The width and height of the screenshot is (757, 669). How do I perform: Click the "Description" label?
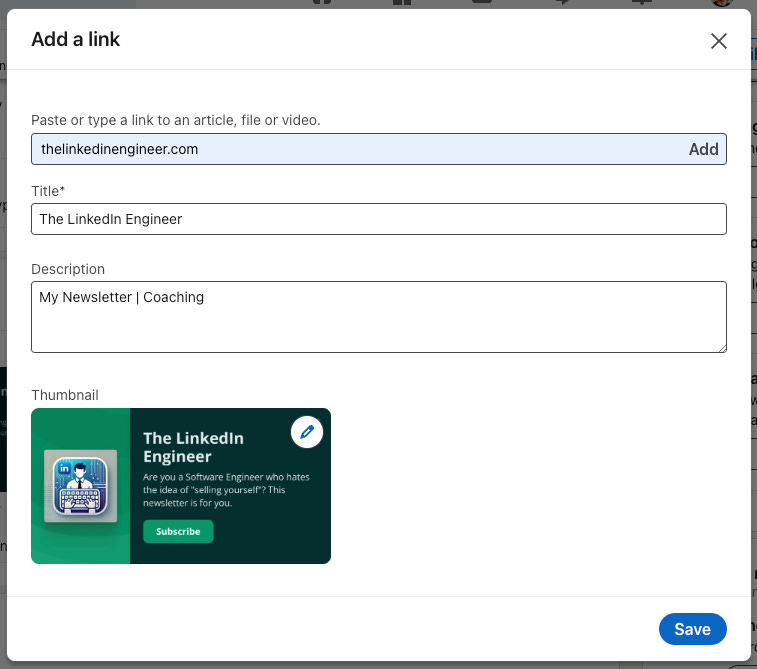(68, 269)
